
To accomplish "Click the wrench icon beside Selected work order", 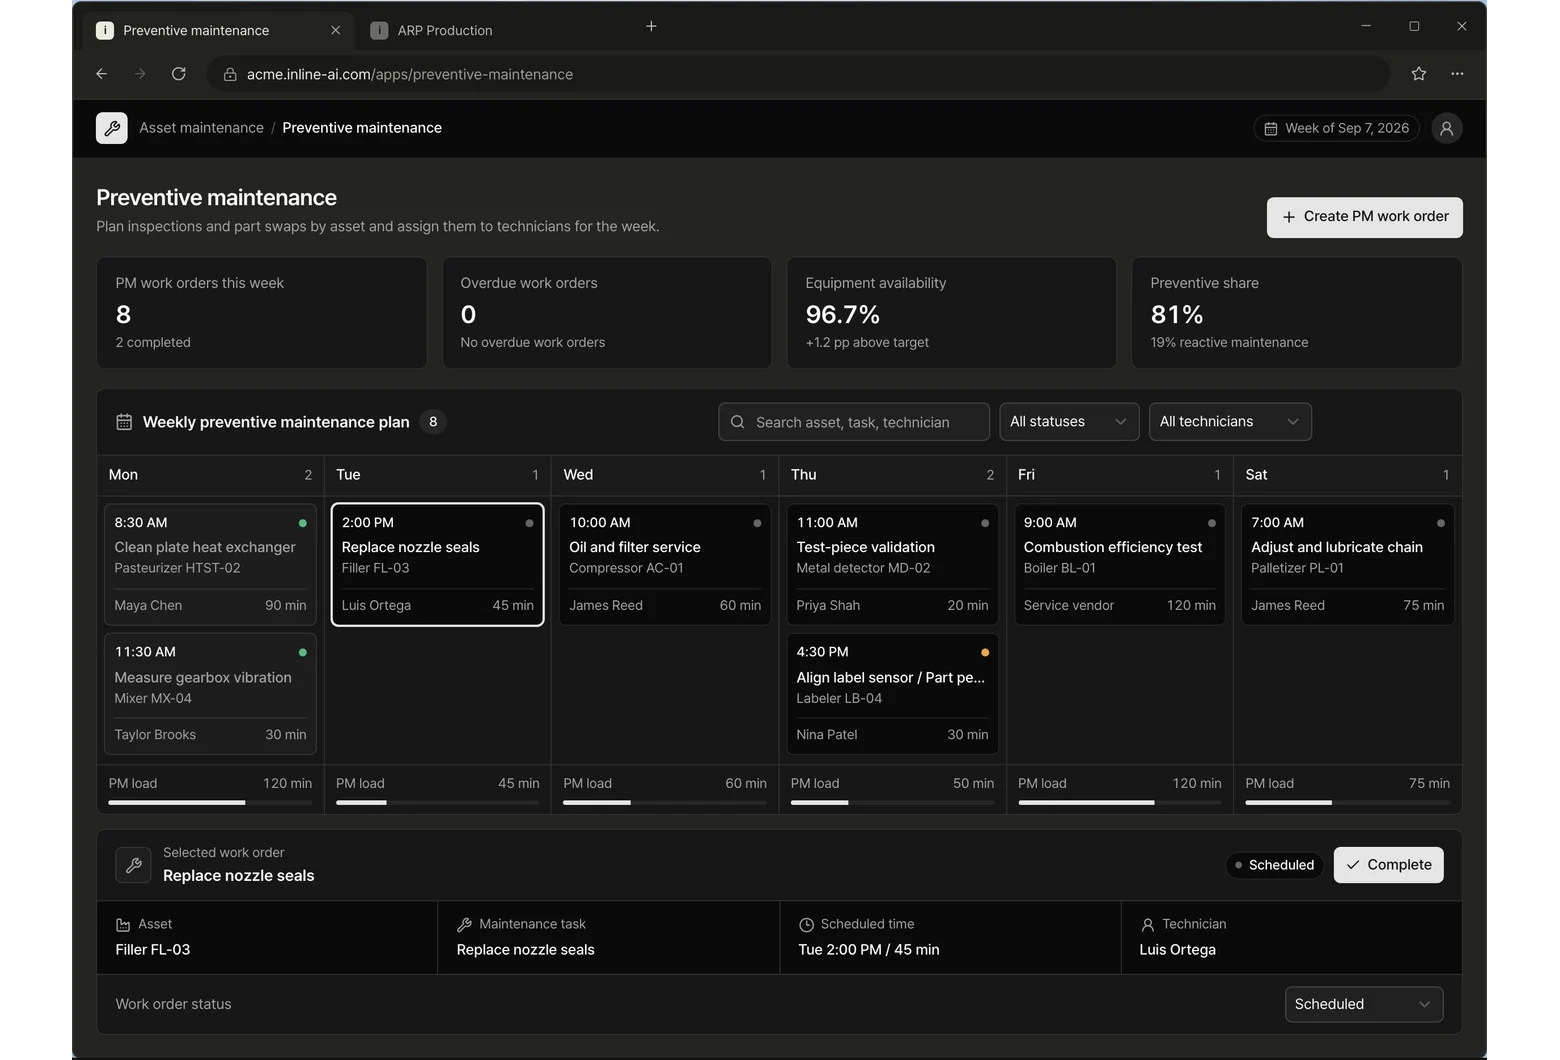I will 133,865.
